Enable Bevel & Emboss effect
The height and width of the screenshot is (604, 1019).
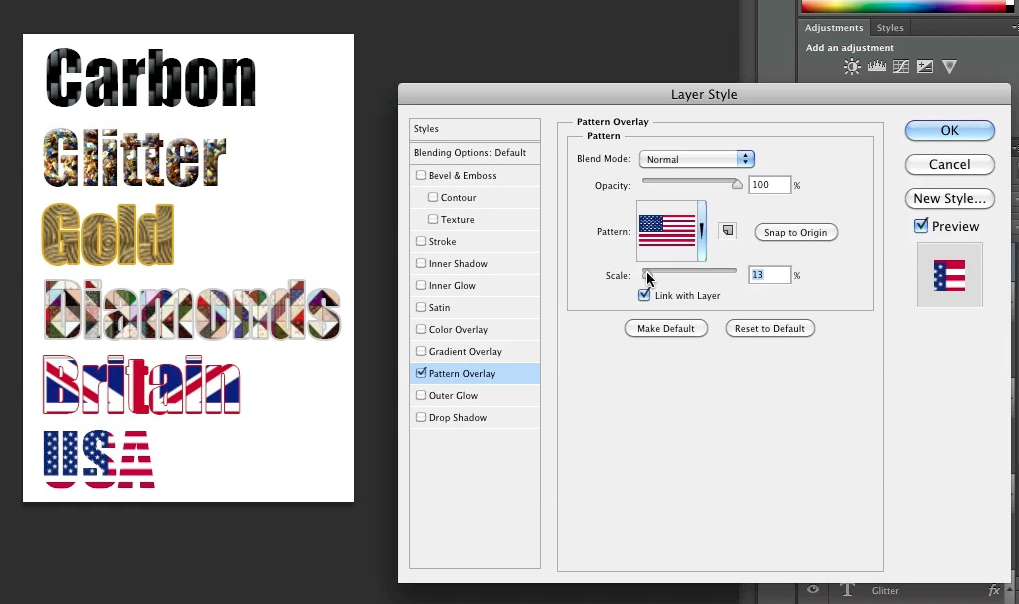(x=421, y=175)
